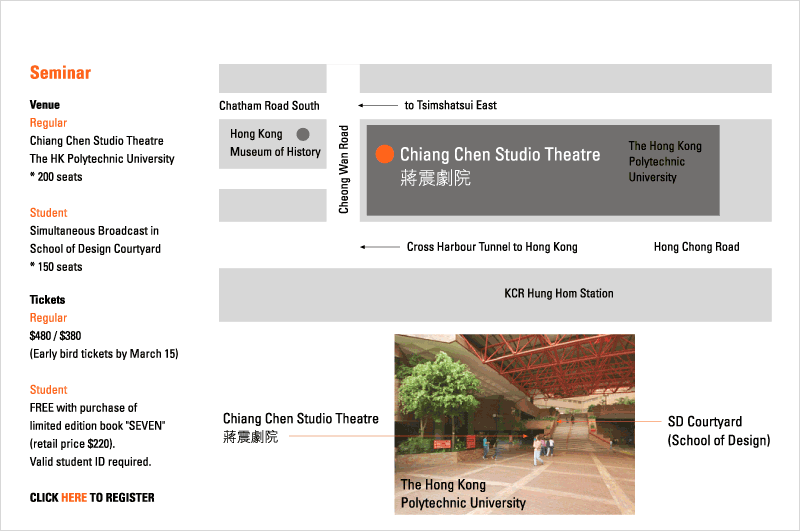
Task: Click the Cross Harbour Tunnel arrow
Action: click(x=379, y=247)
